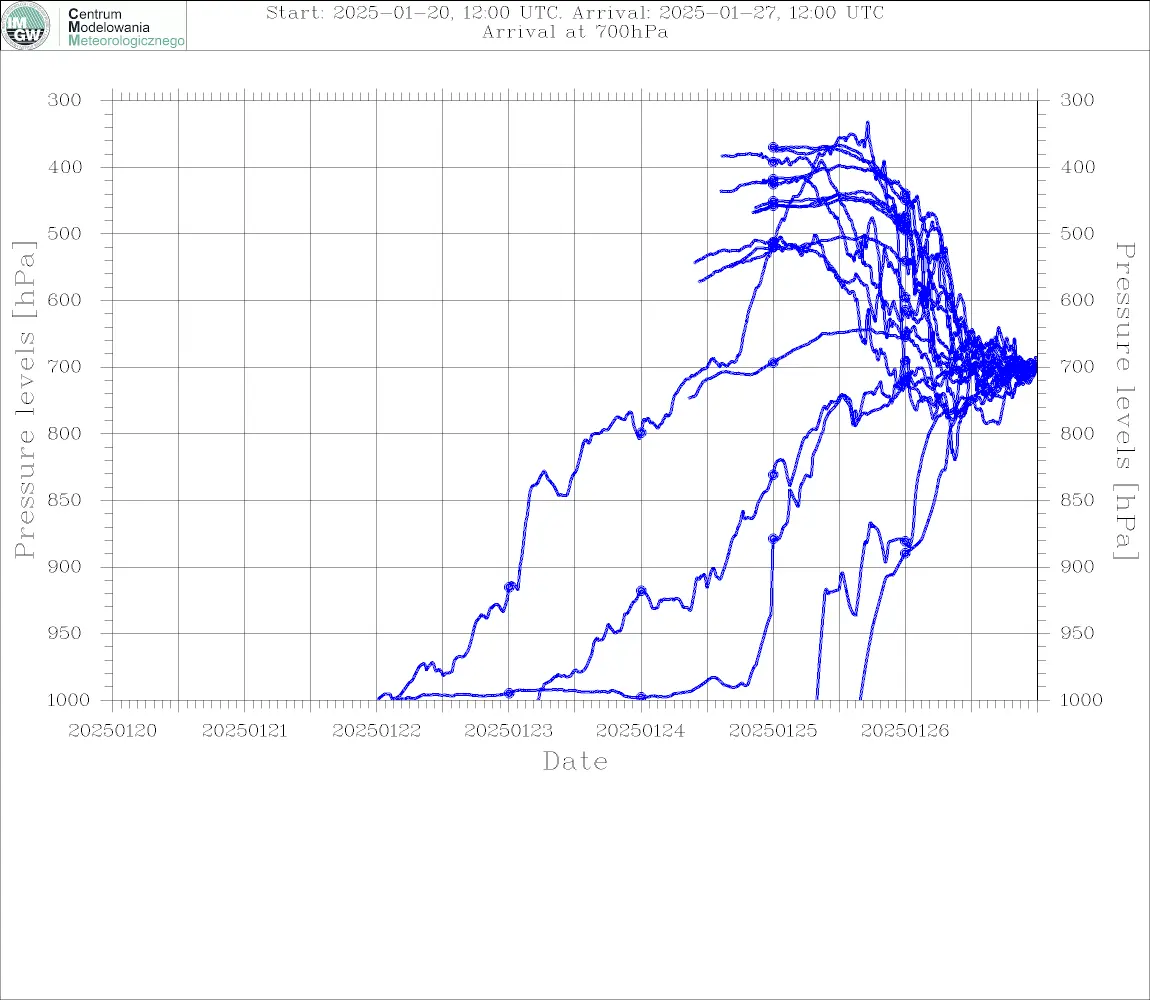
Task: Click the x-axis date label 20250120
Action: point(112,731)
